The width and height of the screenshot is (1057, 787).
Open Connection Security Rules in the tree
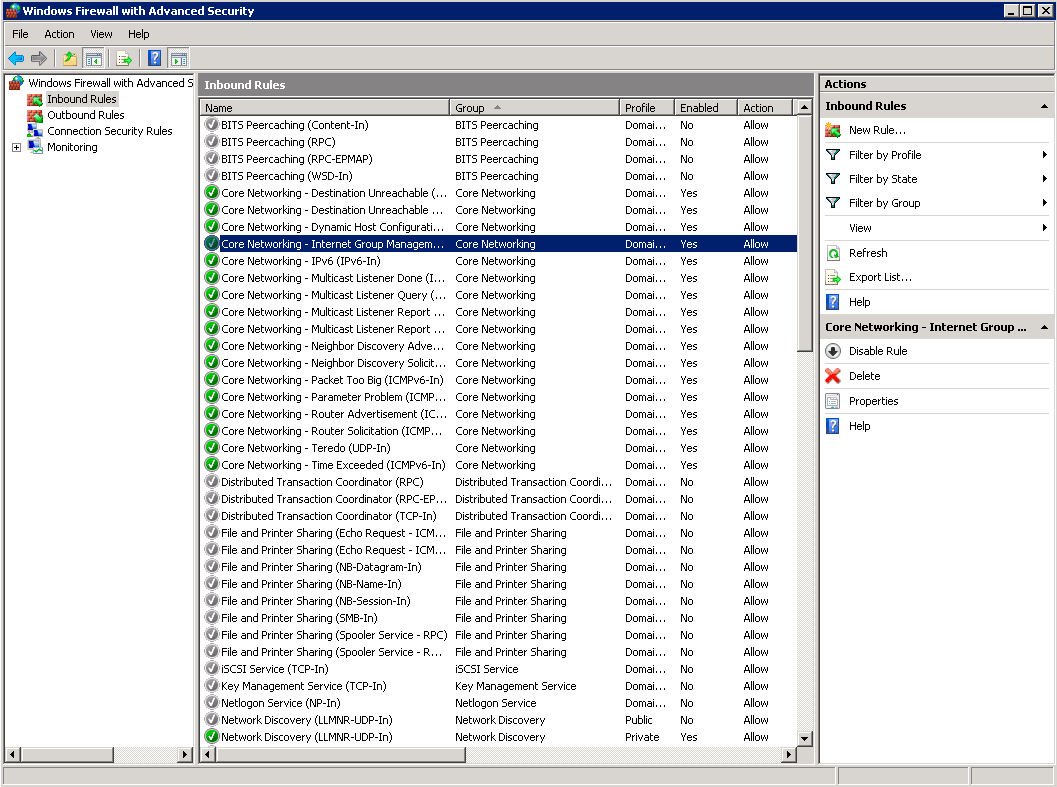[110, 132]
